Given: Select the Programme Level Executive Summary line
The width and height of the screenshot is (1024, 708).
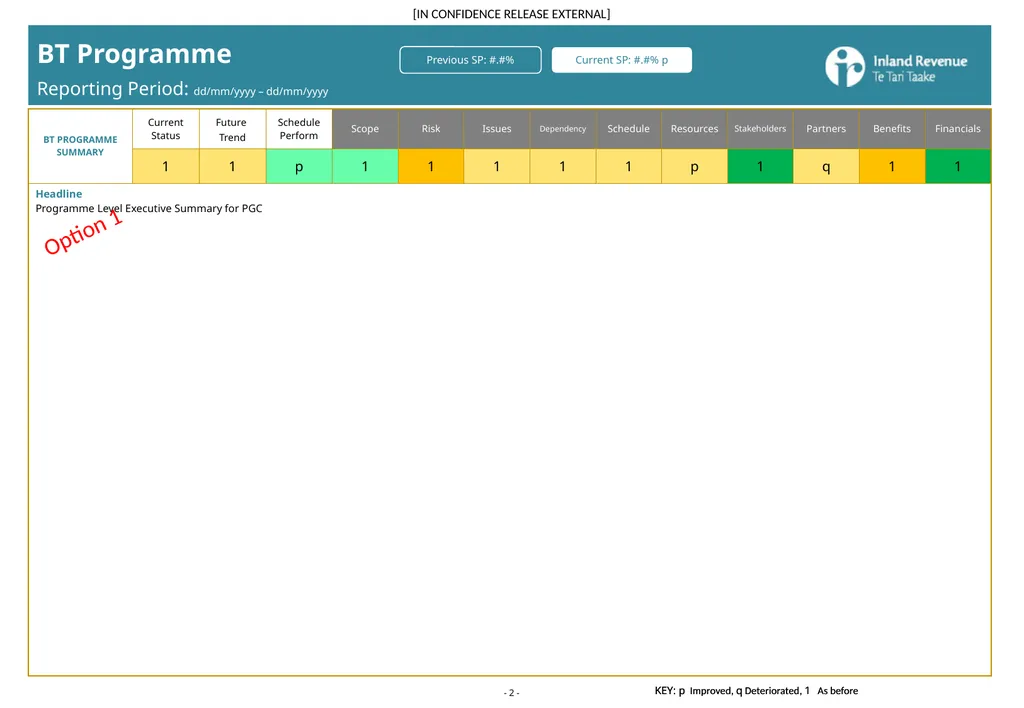Looking at the screenshot, I should click(149, 208).
